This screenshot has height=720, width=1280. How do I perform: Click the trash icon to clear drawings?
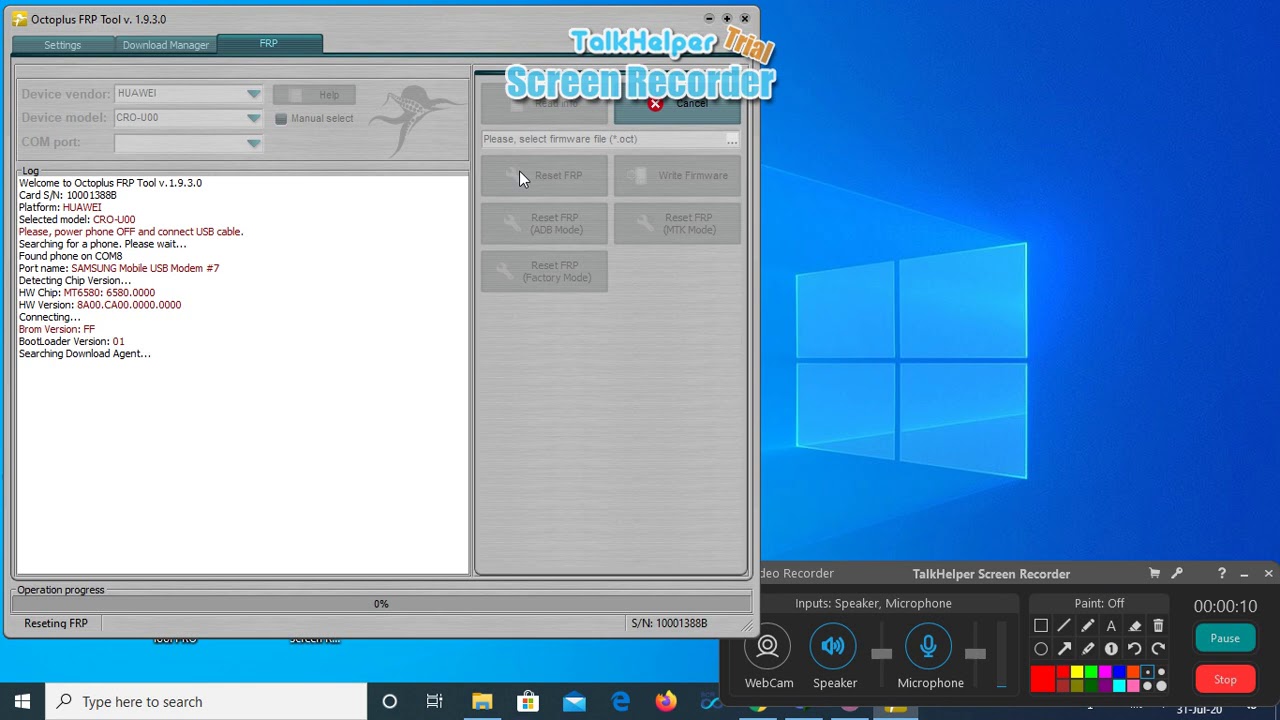click(x=1158, y=625)
